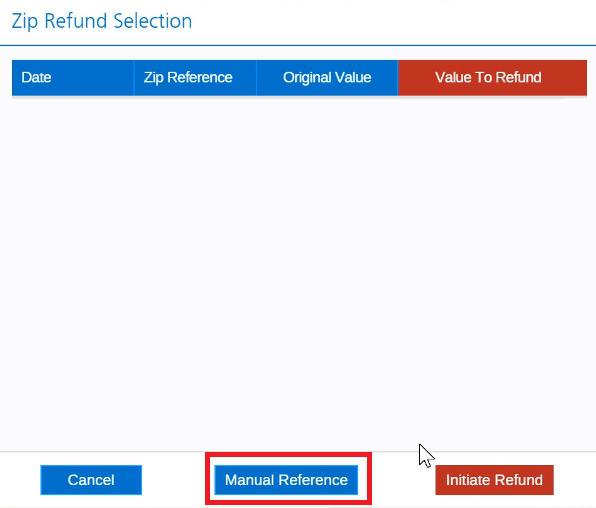Click the red Value To Refund column
The height and width of the screenshot is (508, 596).
click(x=493, y=78)
